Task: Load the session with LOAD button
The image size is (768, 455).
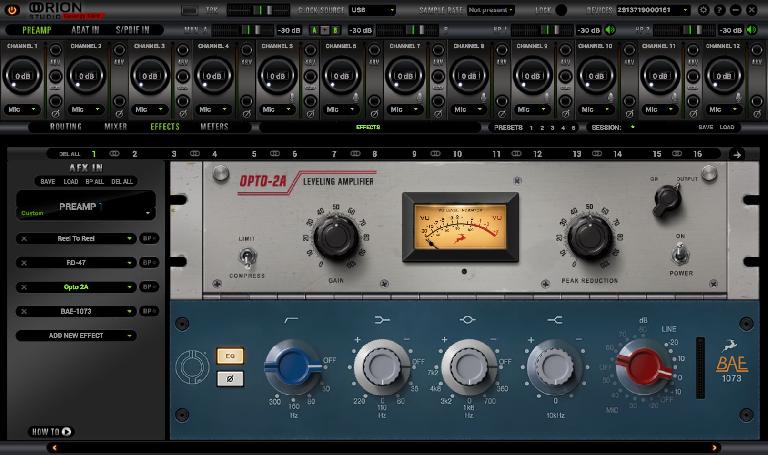Action: (727, 127)
